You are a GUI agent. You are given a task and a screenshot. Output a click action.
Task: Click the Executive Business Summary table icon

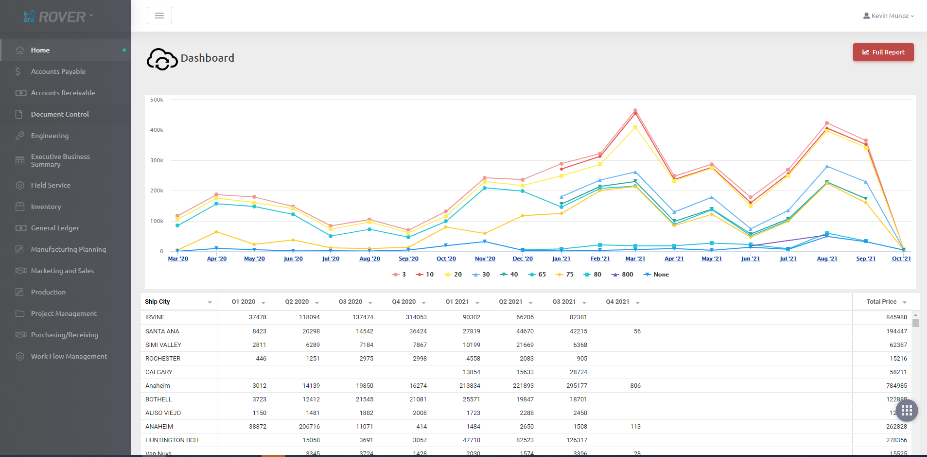pos(20,160)
